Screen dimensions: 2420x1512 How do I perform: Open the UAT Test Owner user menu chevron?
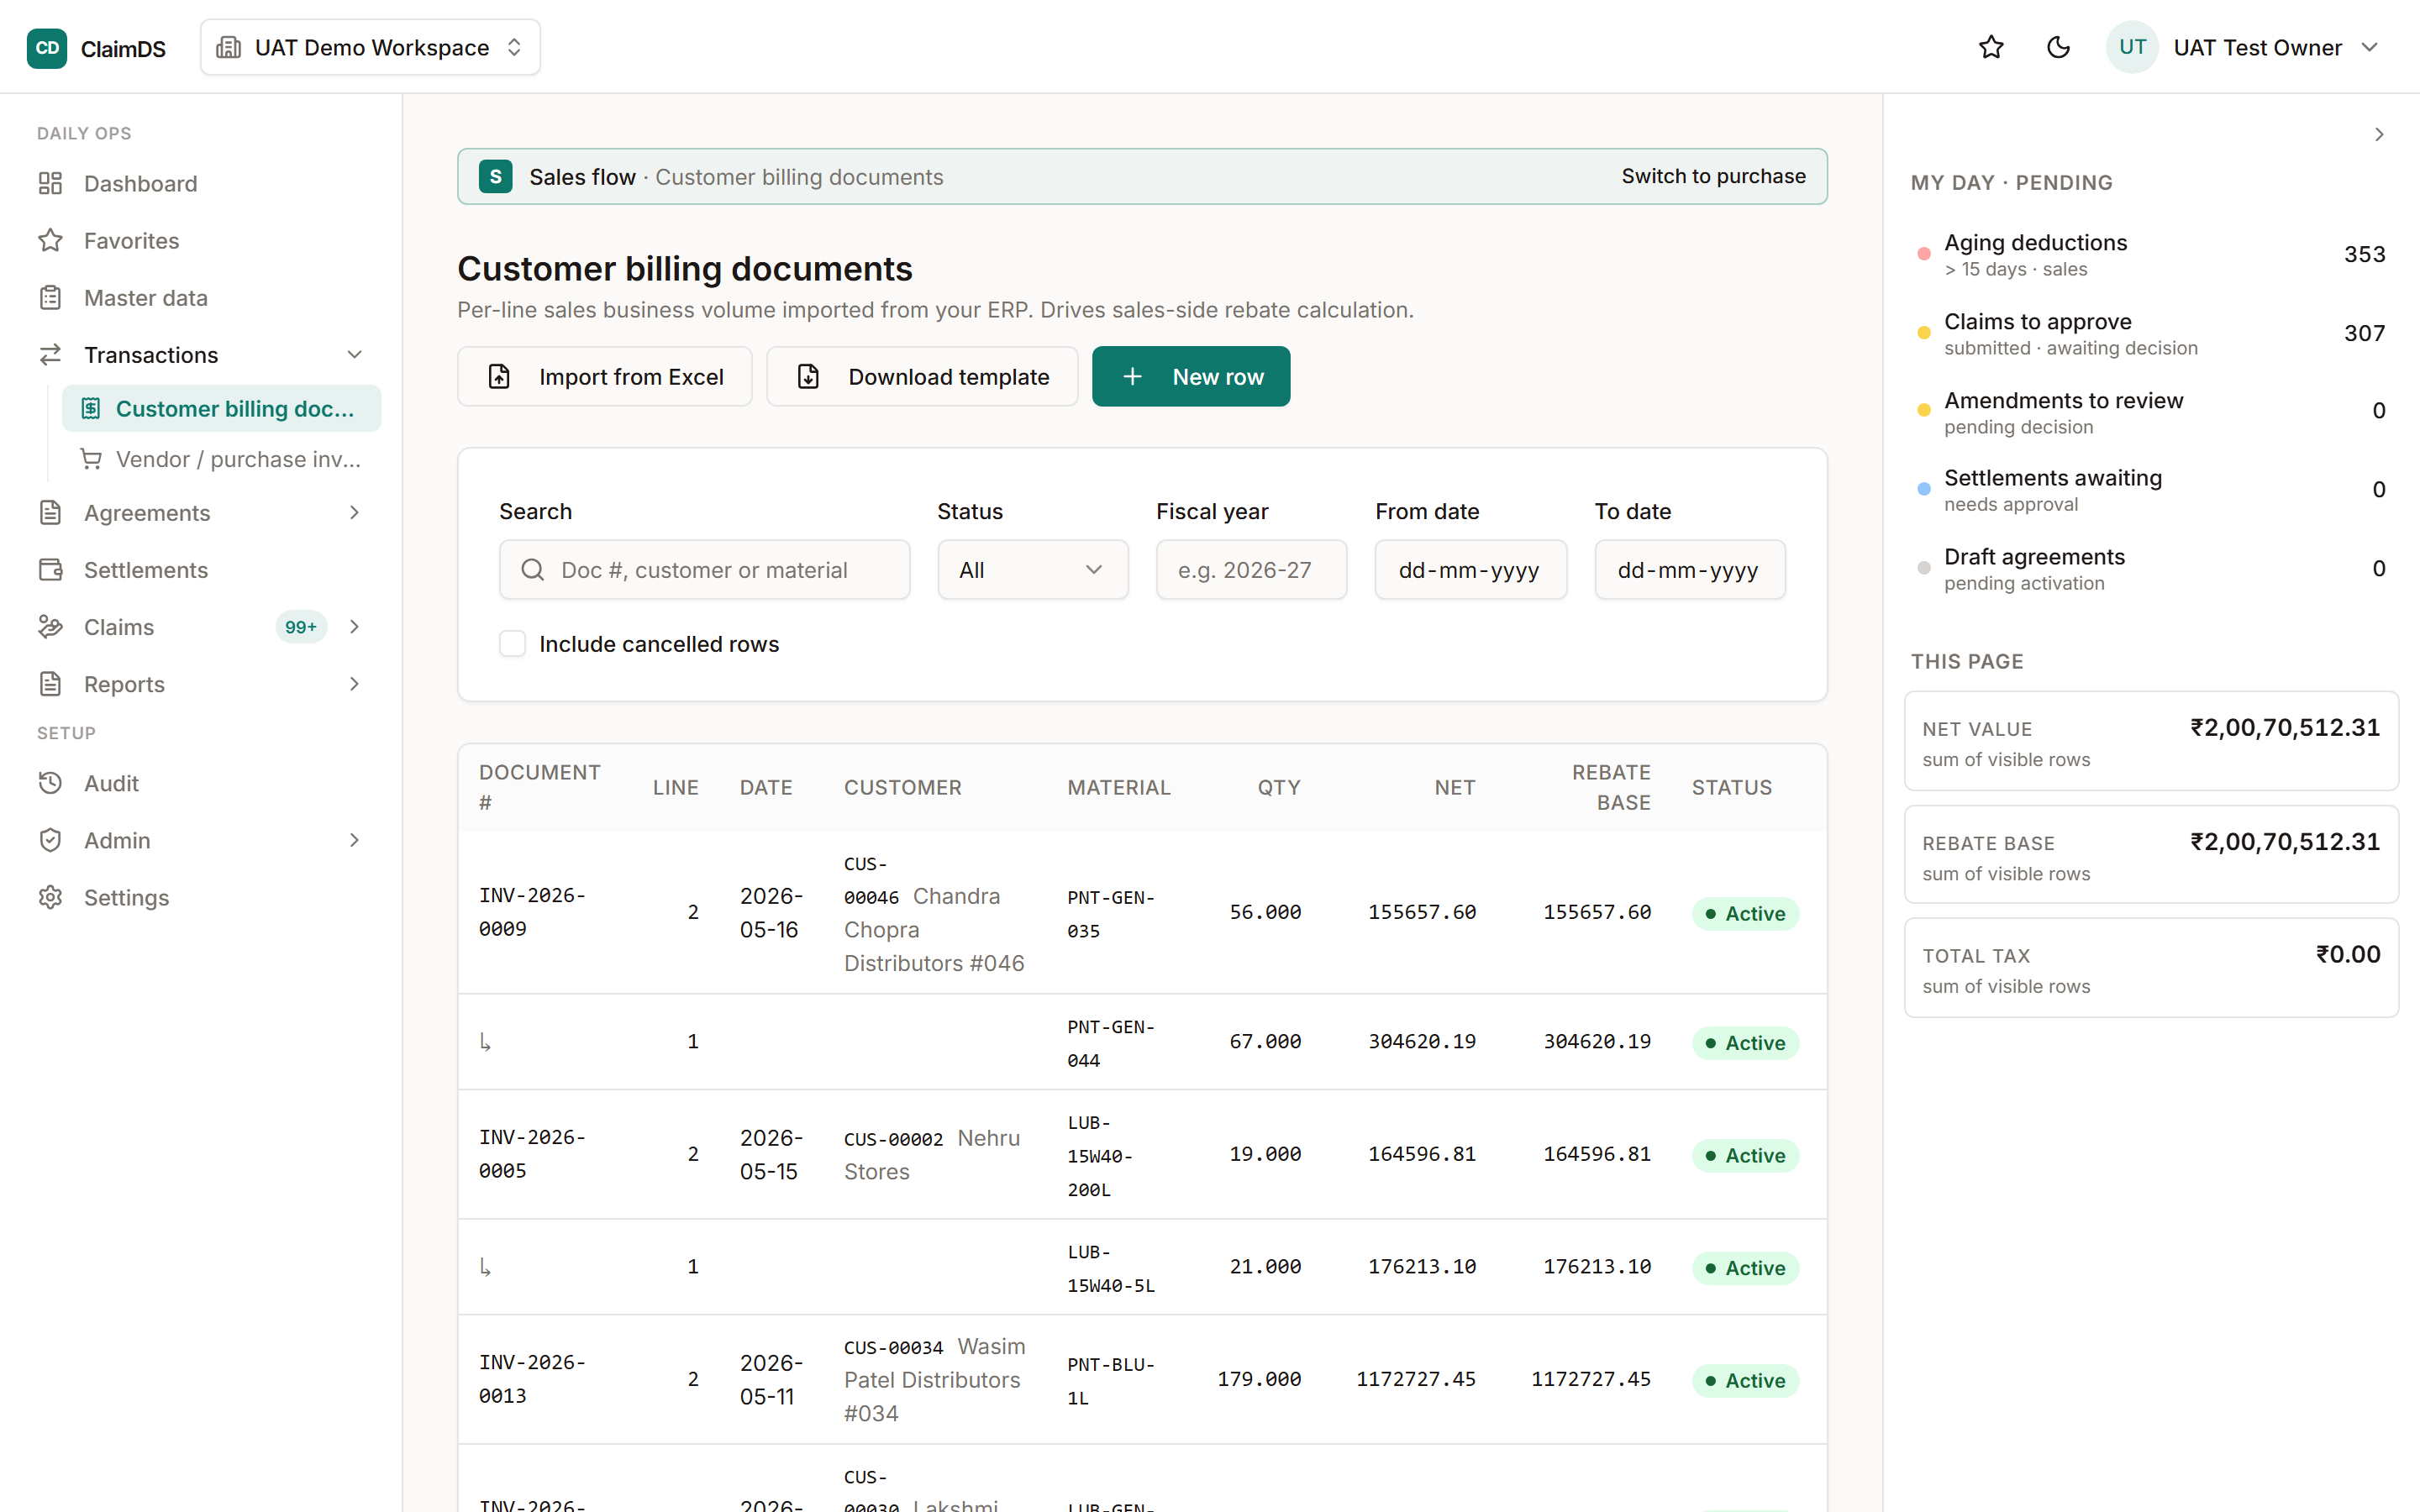point(2369,47)
